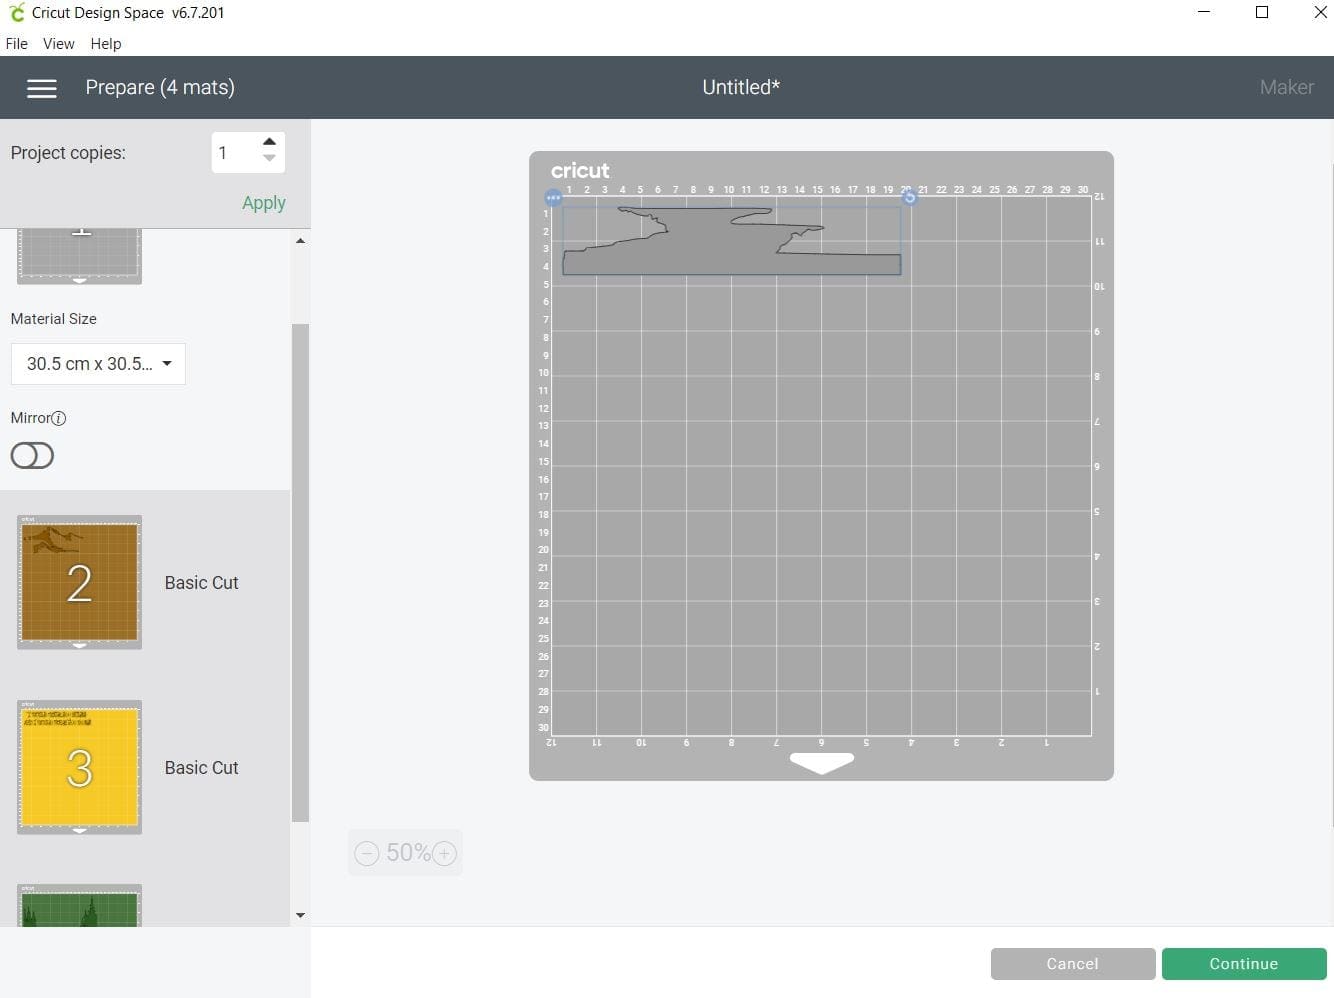Screen dimensions: 1334x998
Task: Click the Prepare (4 mats) heading
Action: coord(160,87)
